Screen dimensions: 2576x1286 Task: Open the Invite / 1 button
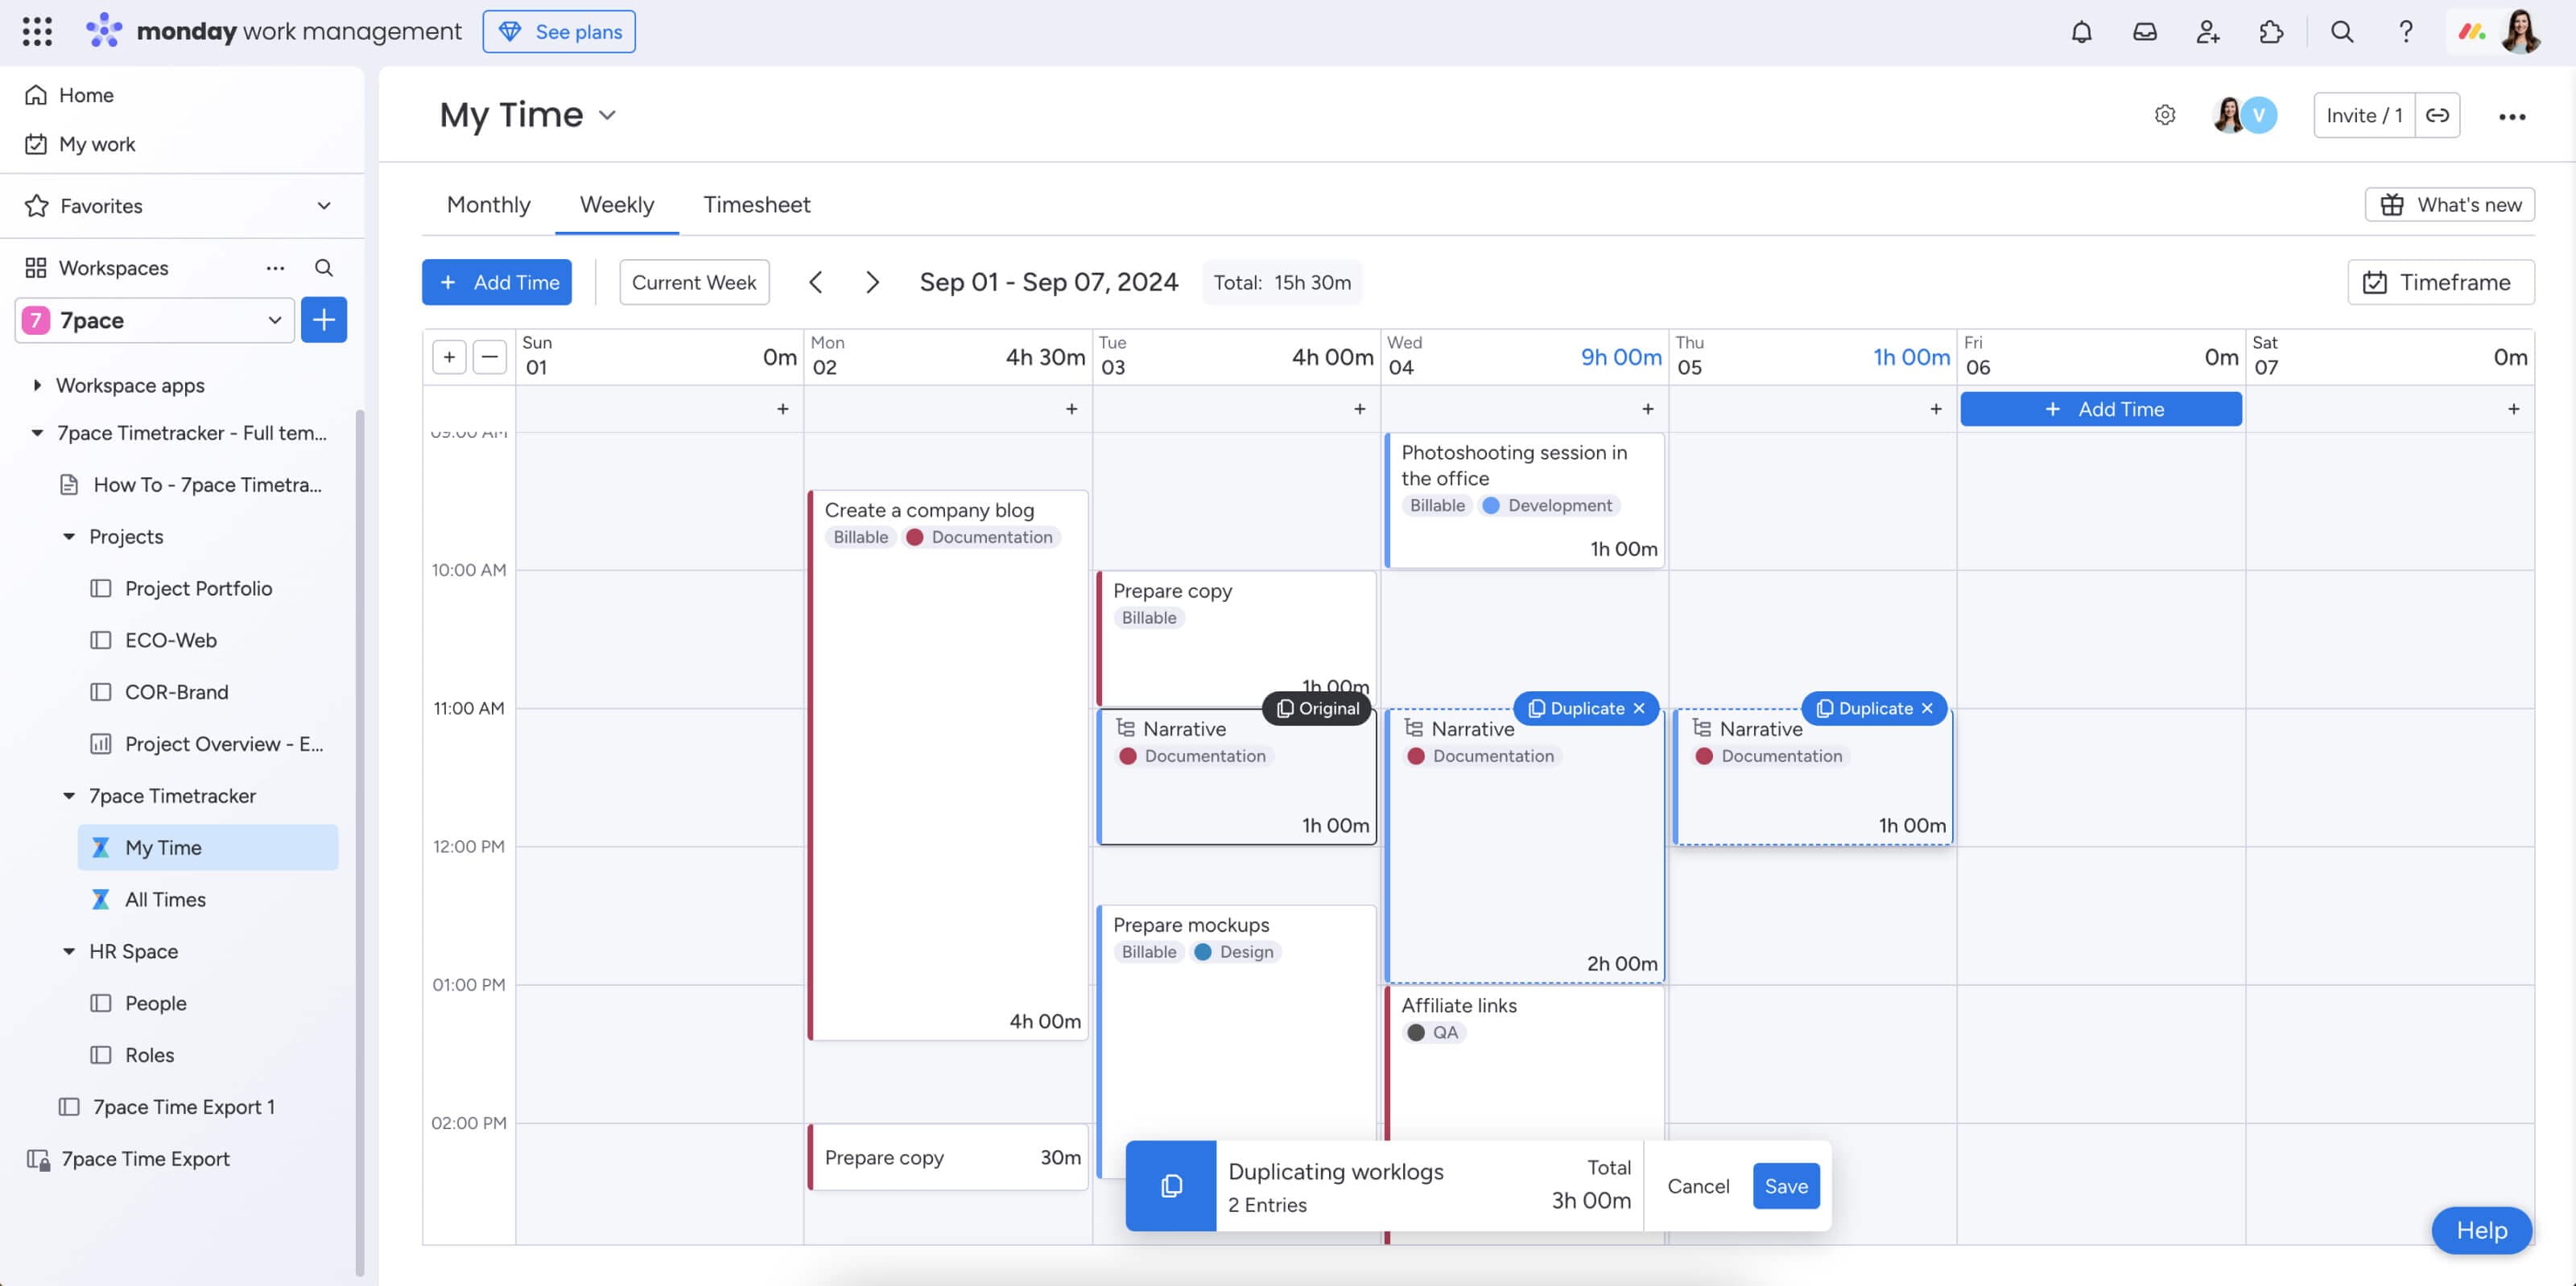tap(2364, 115)
